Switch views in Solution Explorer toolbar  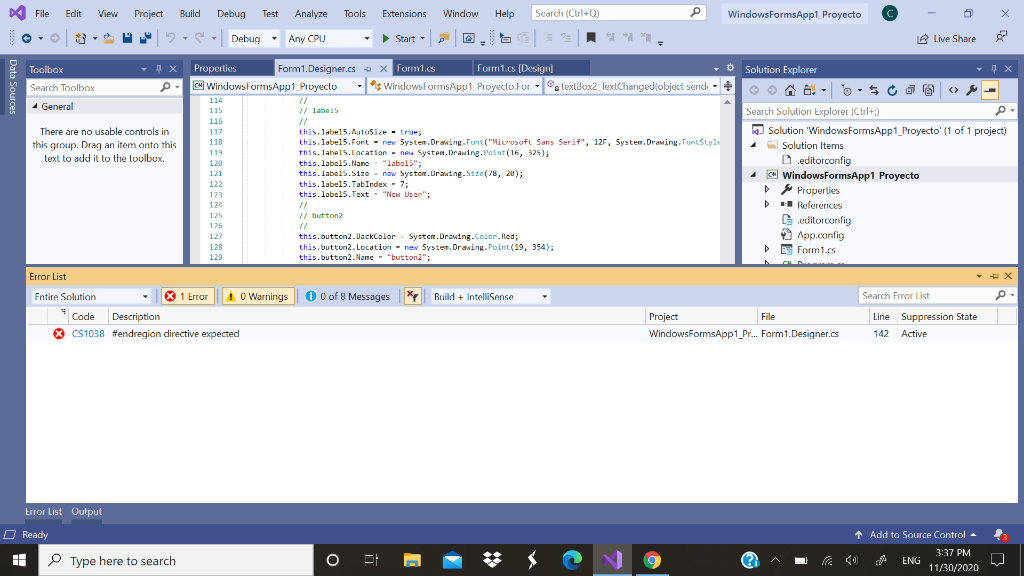[x=810, y=90]
